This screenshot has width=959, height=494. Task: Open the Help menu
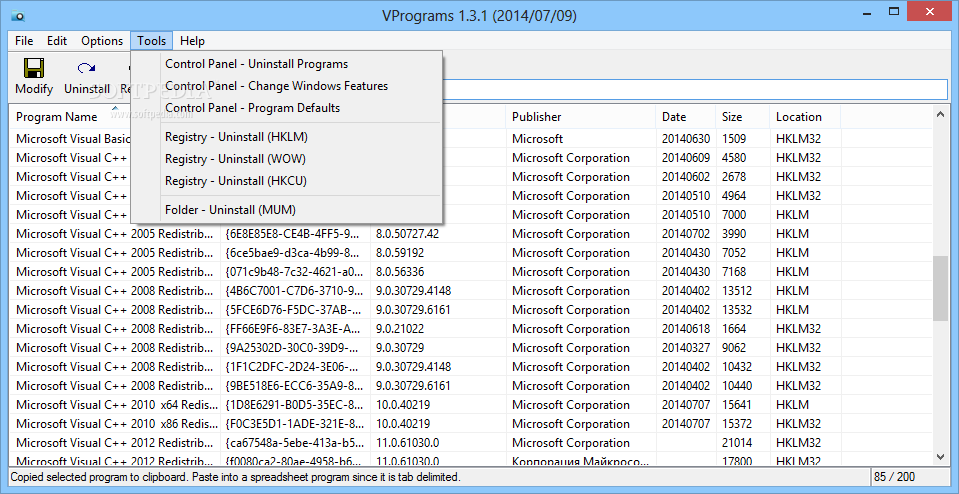tap(193, 41)
